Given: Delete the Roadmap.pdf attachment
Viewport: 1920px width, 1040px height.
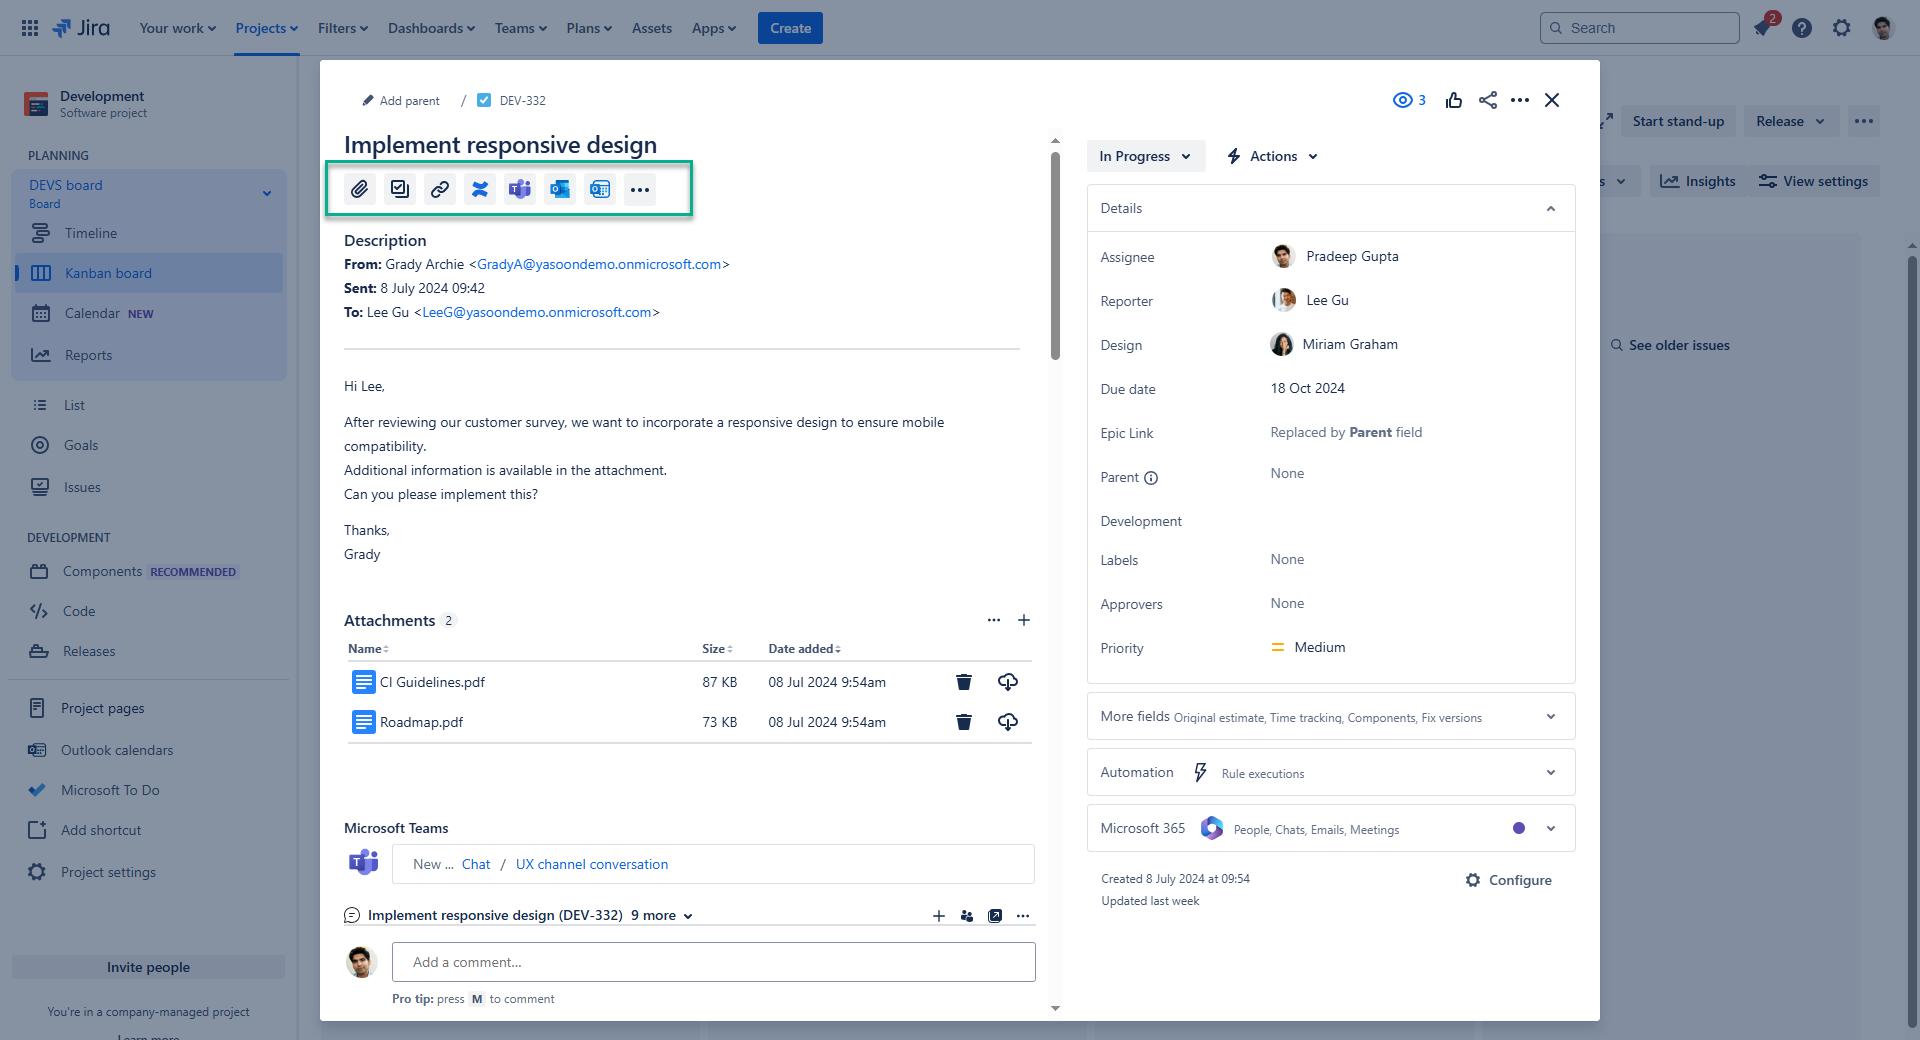Looking at the screenshot, I should coord(964,722).
